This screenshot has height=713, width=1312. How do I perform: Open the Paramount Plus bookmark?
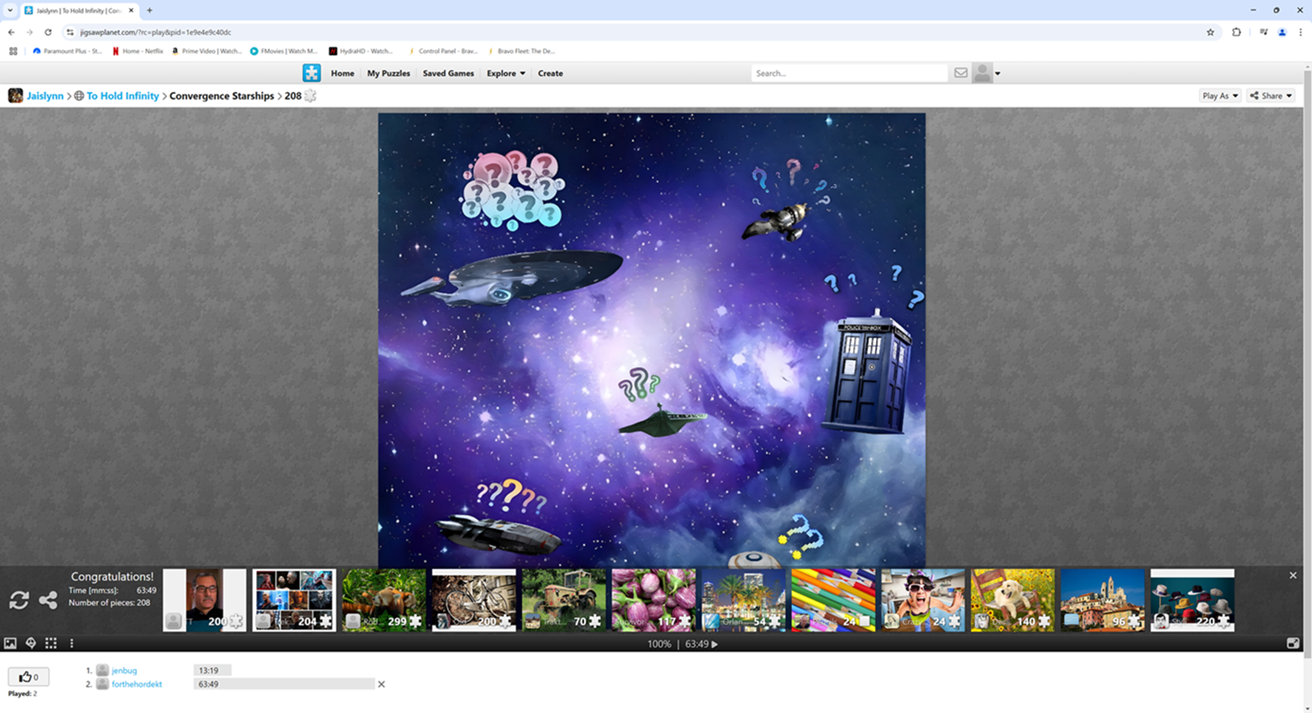[67, 51]
